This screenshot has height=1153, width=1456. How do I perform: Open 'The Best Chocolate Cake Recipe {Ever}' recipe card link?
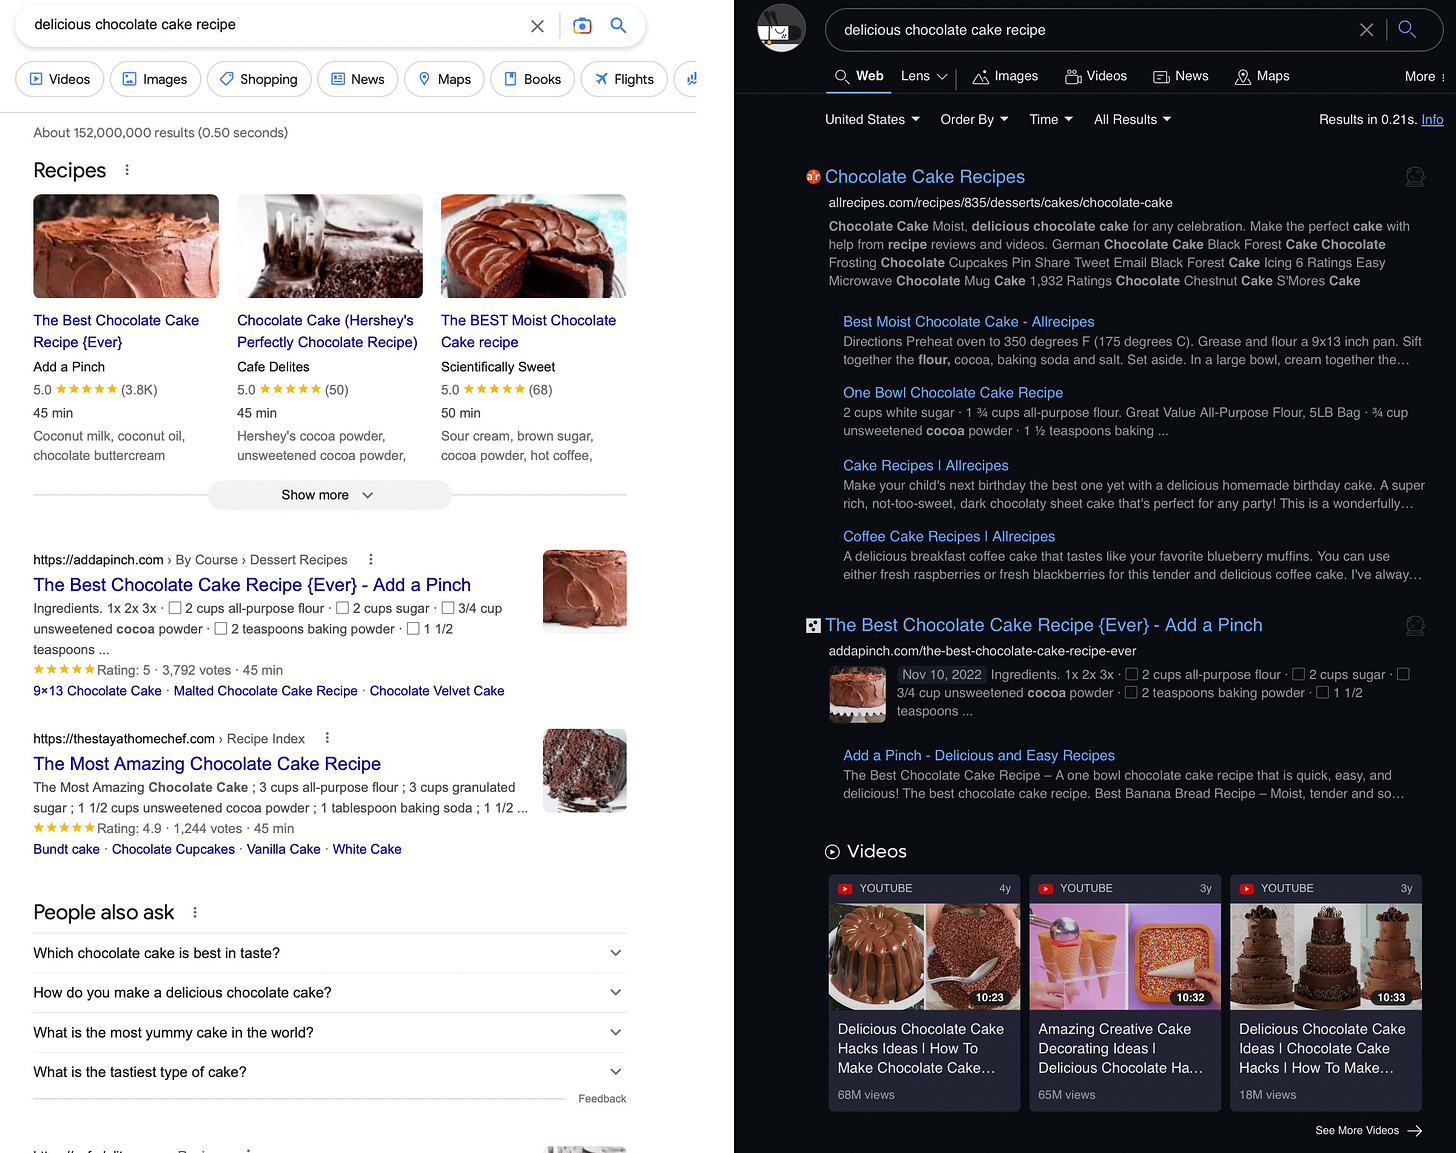coord(116,331)
